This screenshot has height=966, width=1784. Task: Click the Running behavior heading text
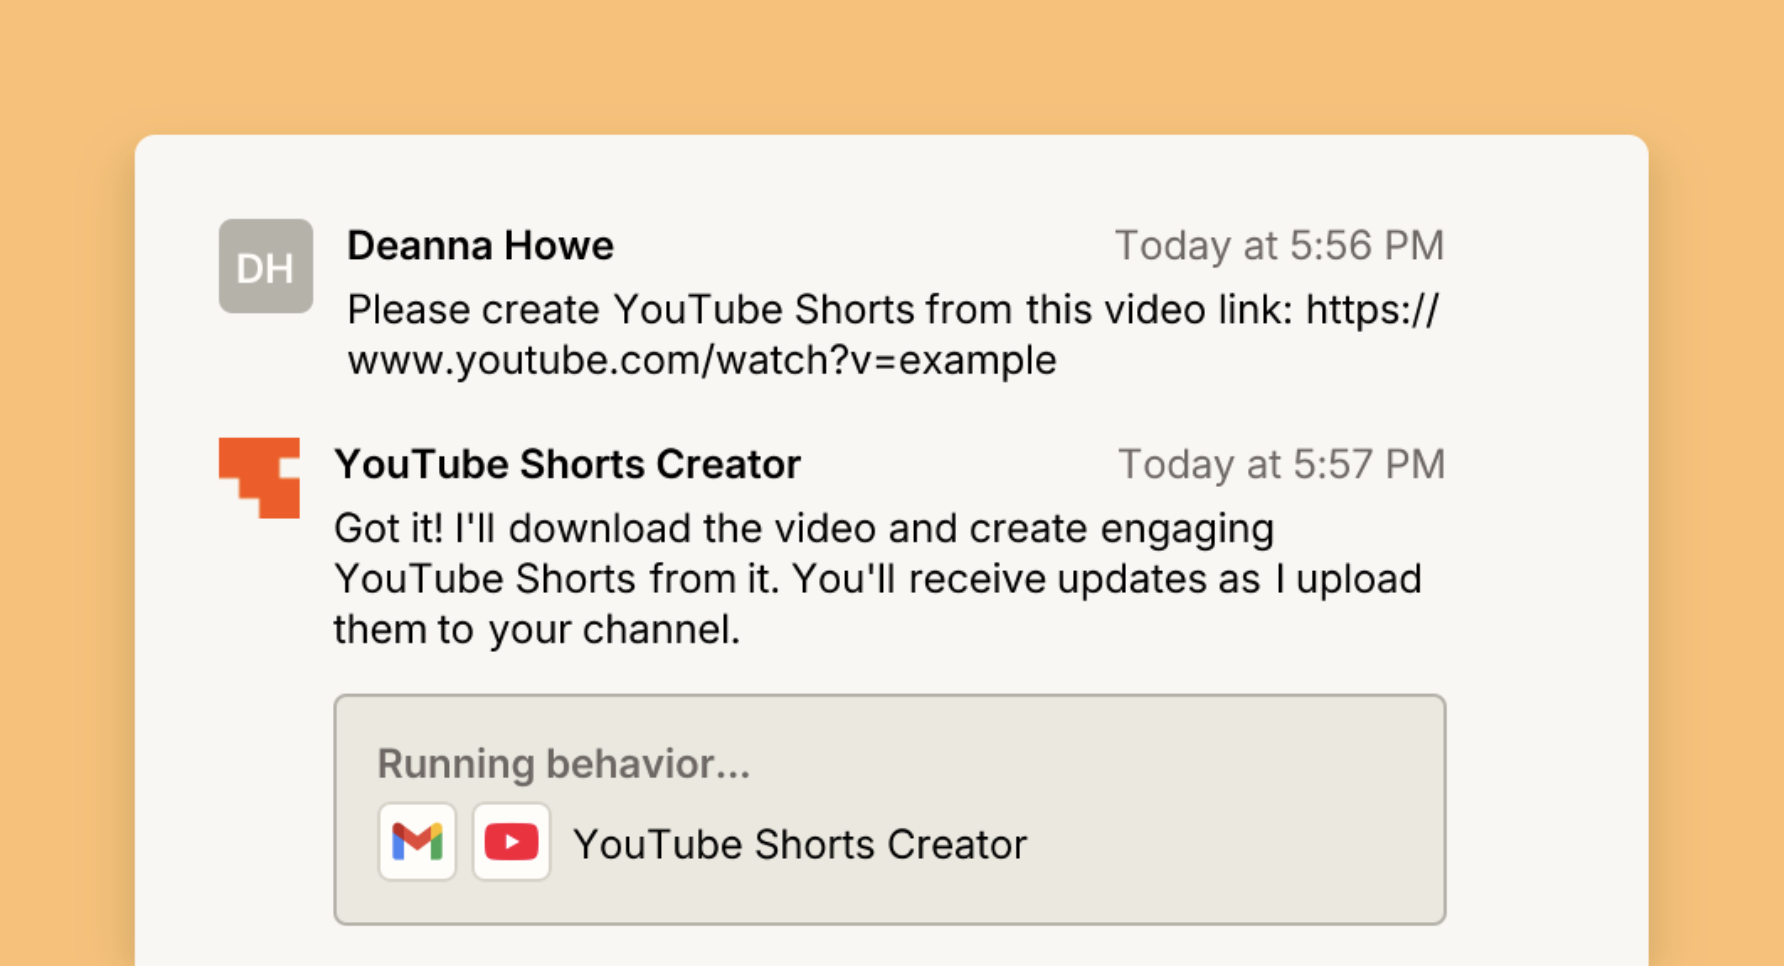[x=563, y=763]
